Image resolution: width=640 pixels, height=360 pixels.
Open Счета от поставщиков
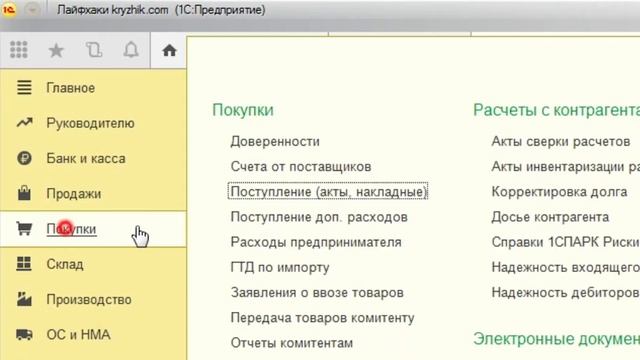[301, 167]
